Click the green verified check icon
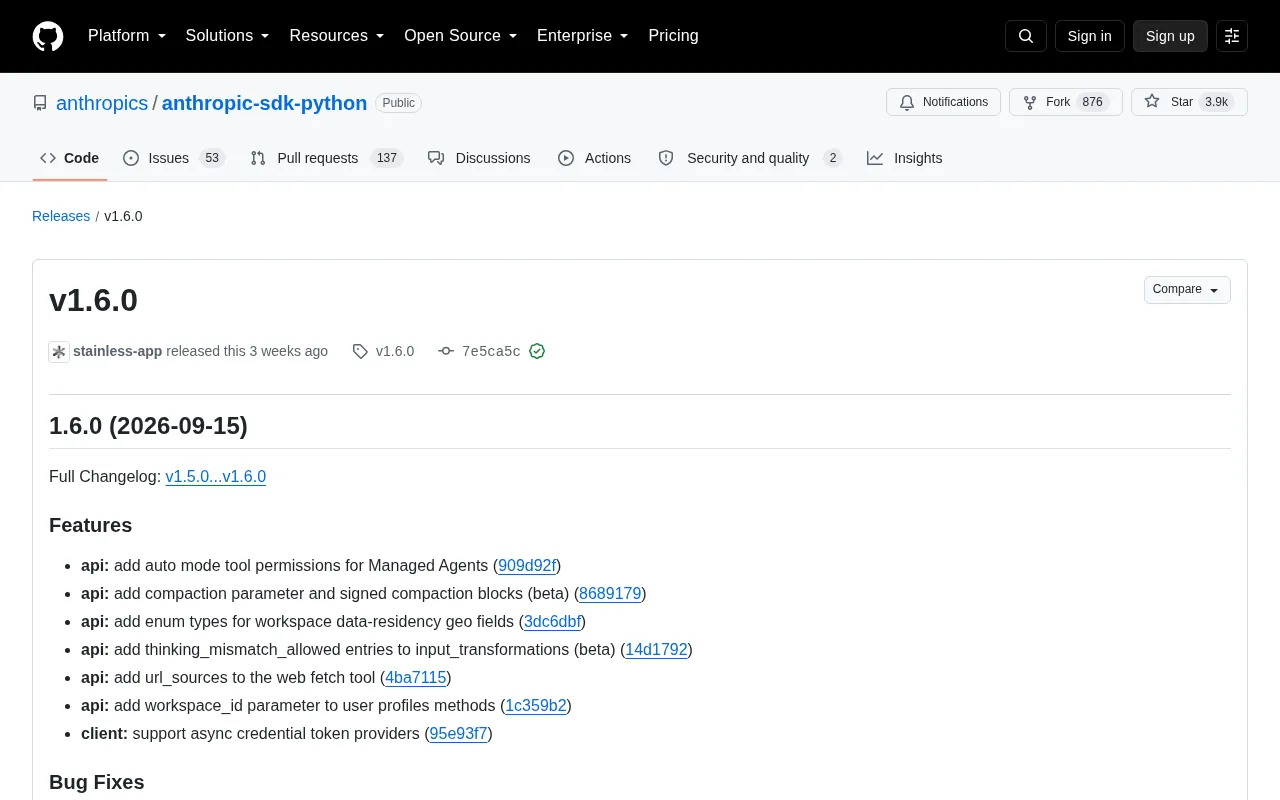The height and width of the screenshot is (800, 1280). pyautogui.click(x=537, y=352)
